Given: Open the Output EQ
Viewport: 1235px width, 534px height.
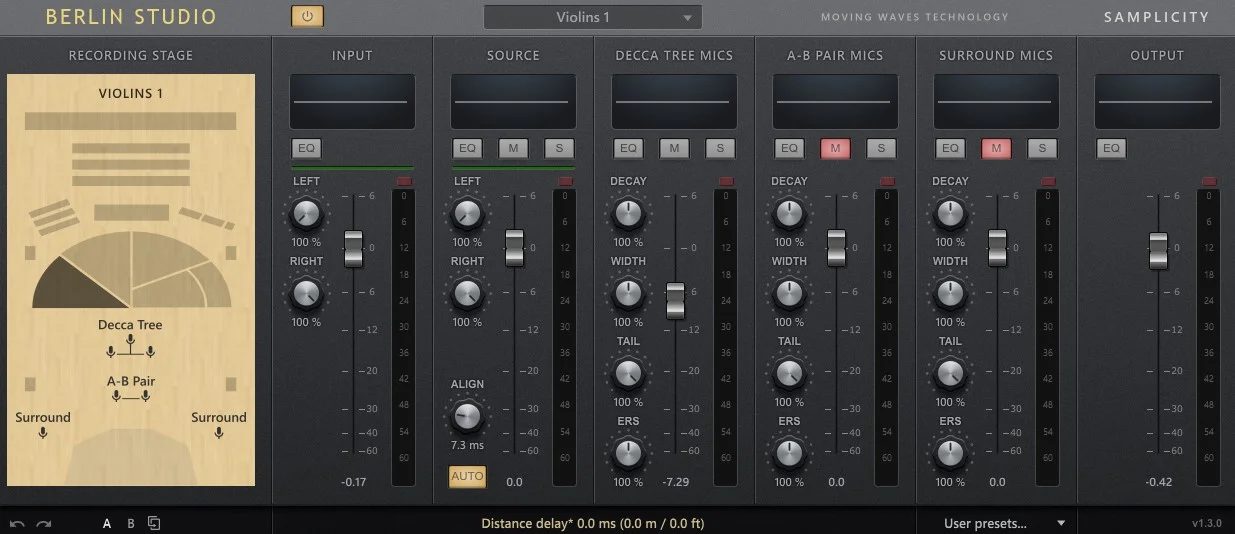Looking at the screenshot, I should (x=1111, y=148).
